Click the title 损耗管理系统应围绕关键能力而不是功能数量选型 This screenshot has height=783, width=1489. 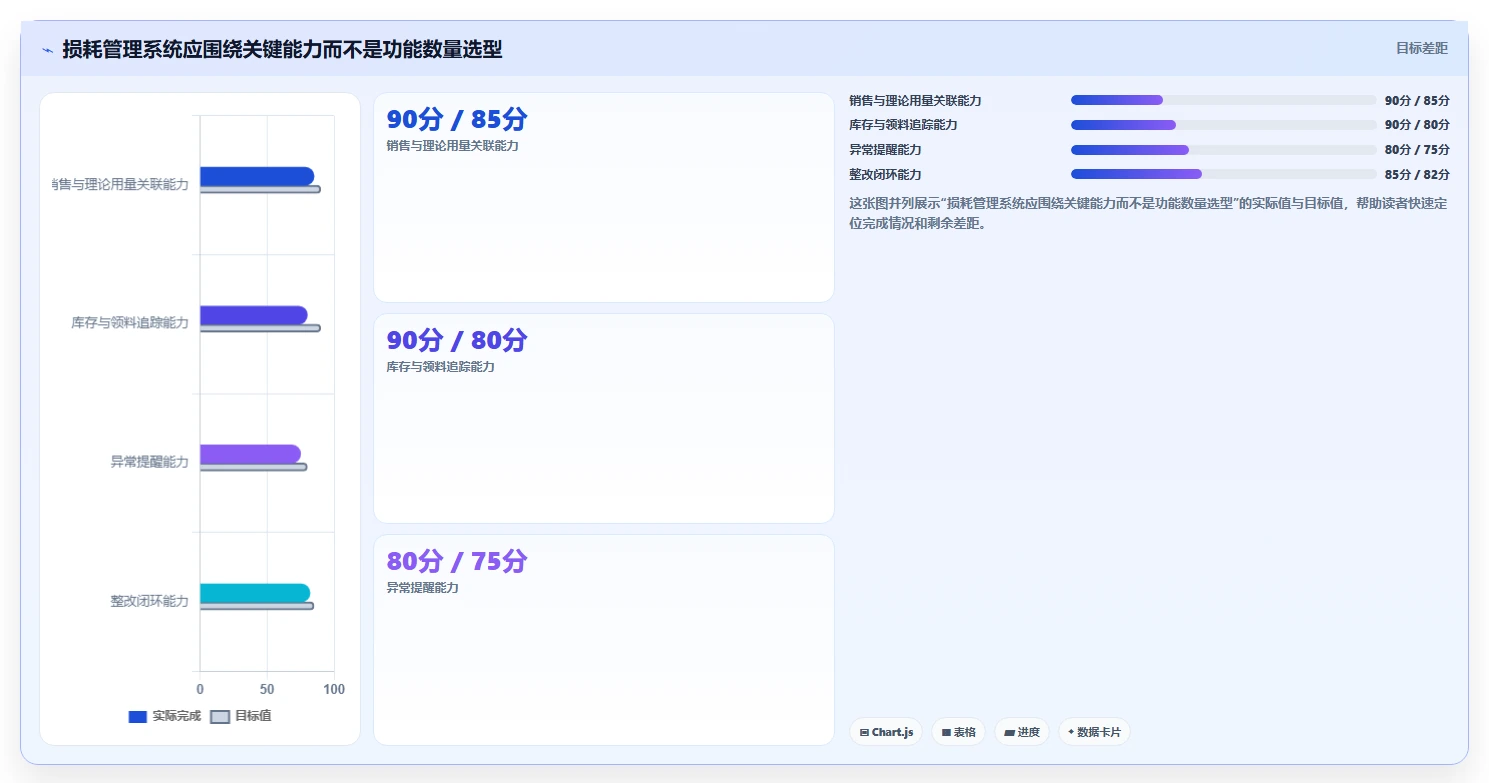pyautogui.click(x=282, y=50)
